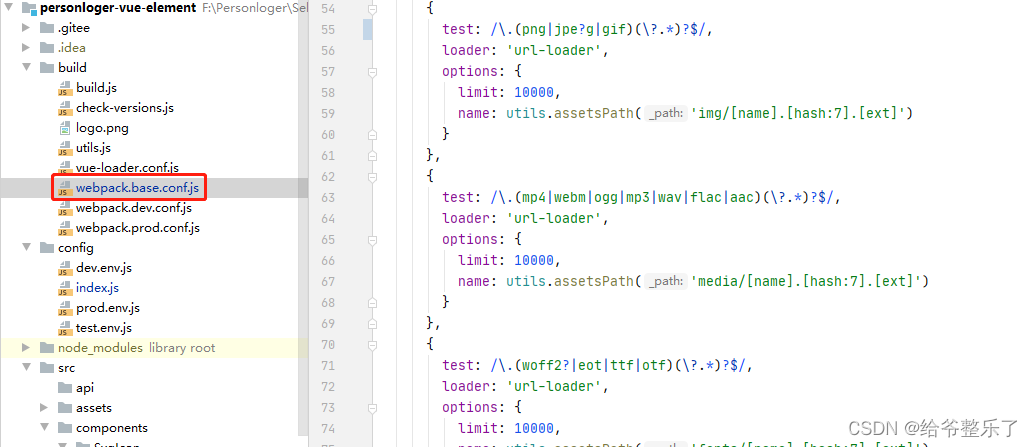Click the prod.env.js file icon
Screen dimensions: 1032x447
(x=64, y=308)
